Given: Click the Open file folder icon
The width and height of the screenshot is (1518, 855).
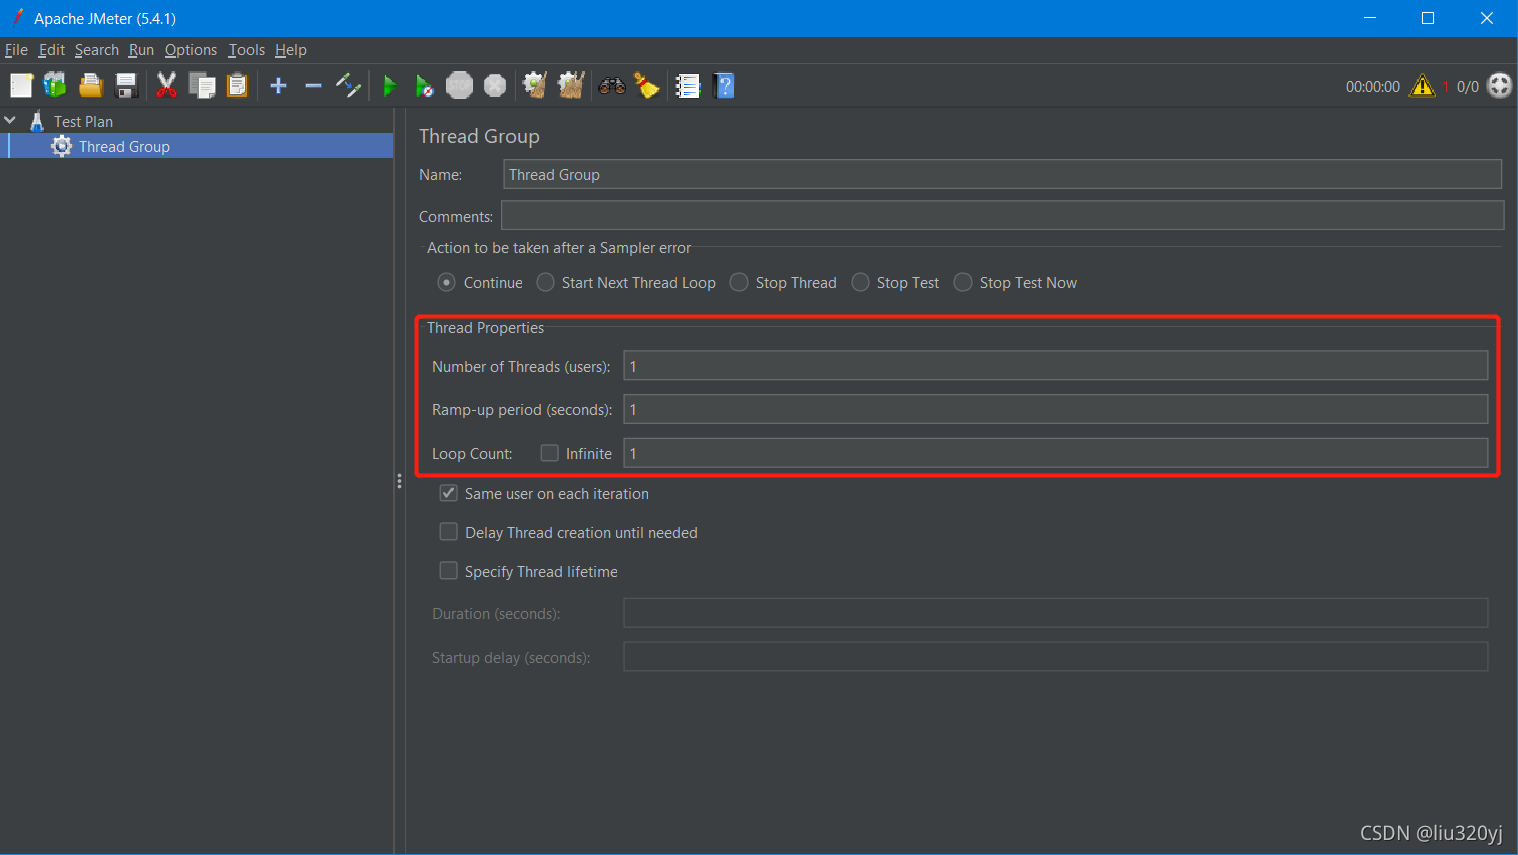Looking at the screenshot, I should pos(91,86).
